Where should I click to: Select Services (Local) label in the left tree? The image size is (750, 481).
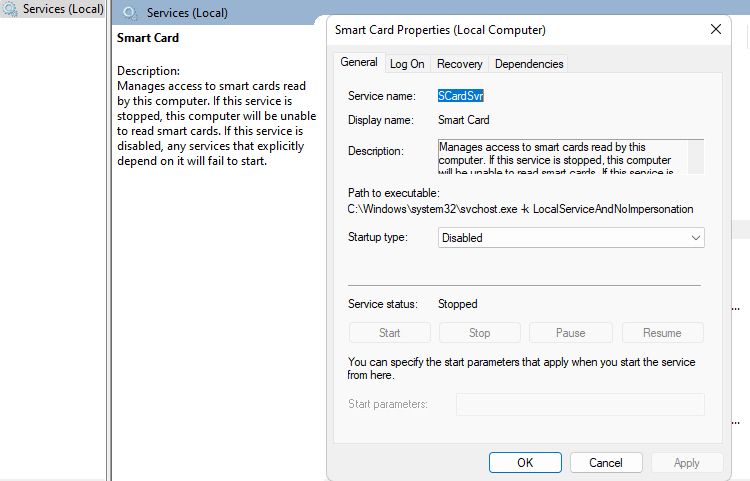[x=63, y=9]
